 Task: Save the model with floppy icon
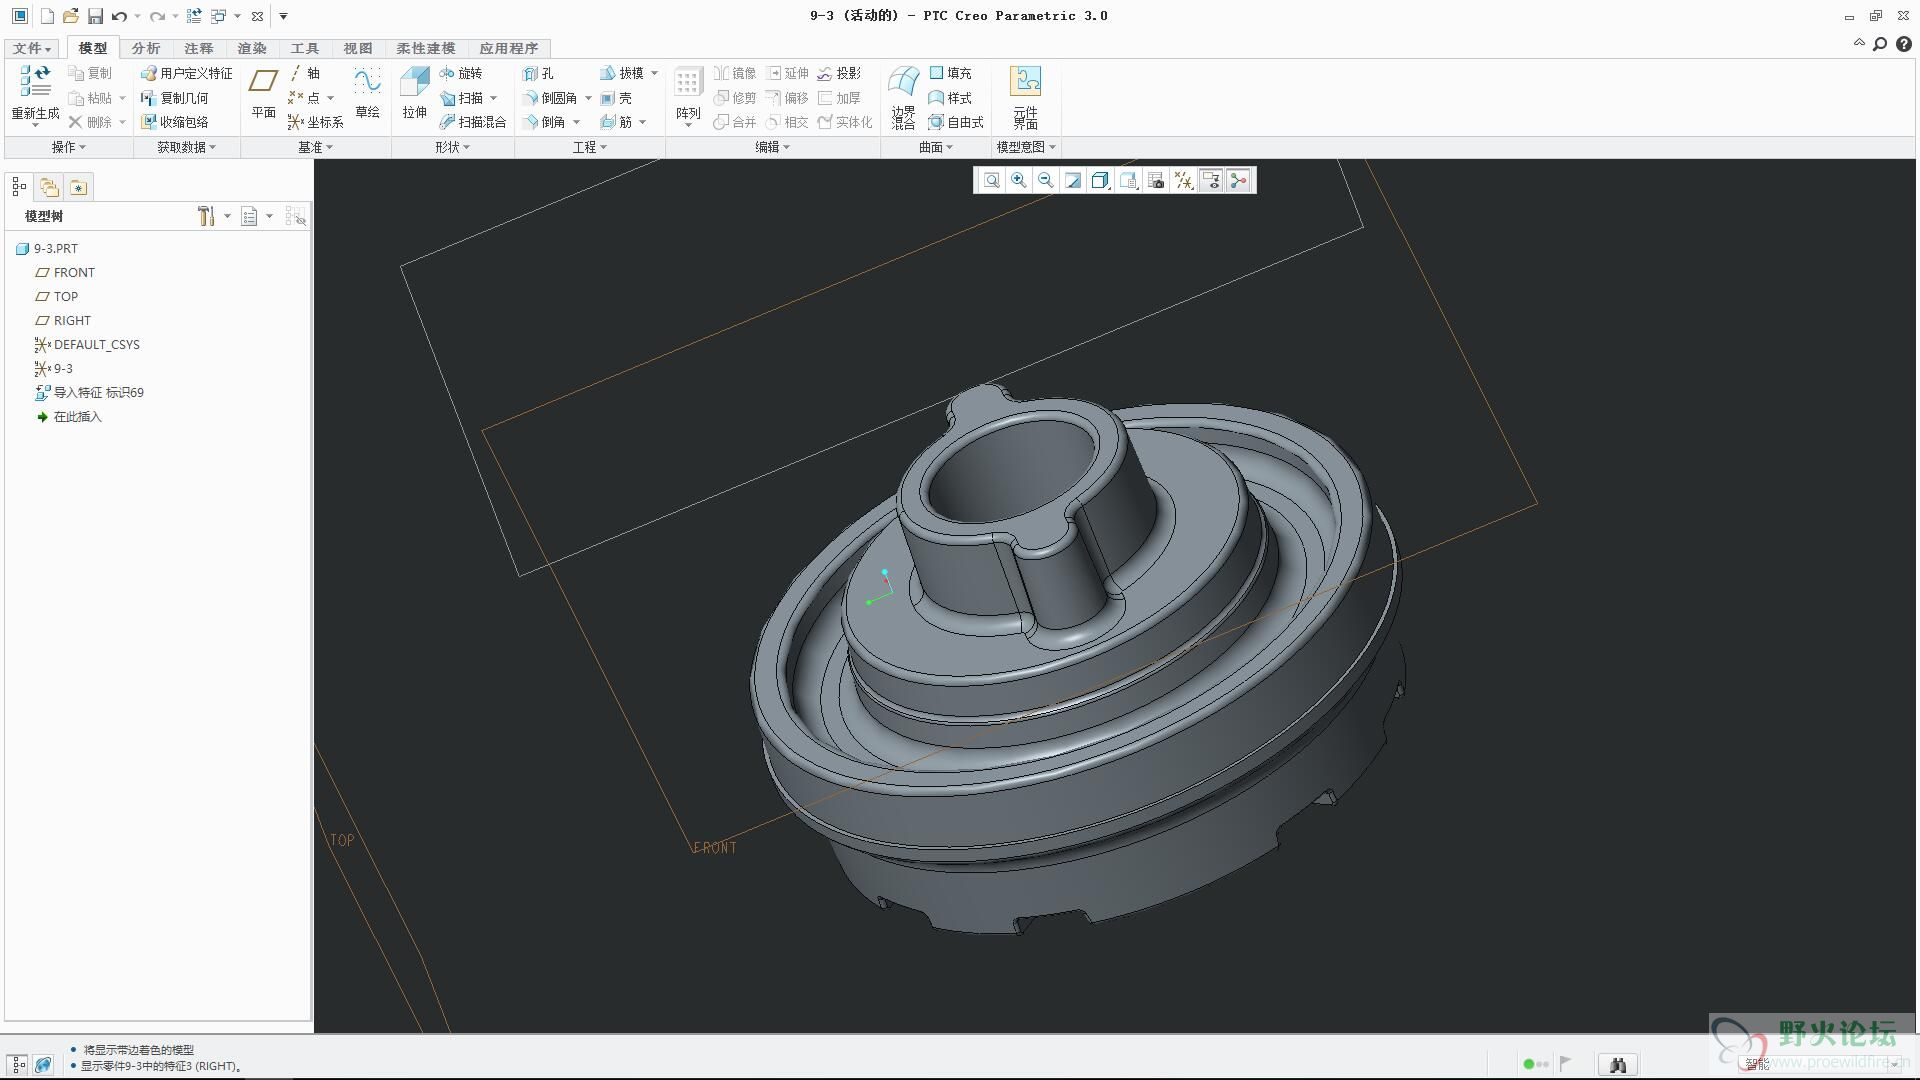(x=95, y=16)
